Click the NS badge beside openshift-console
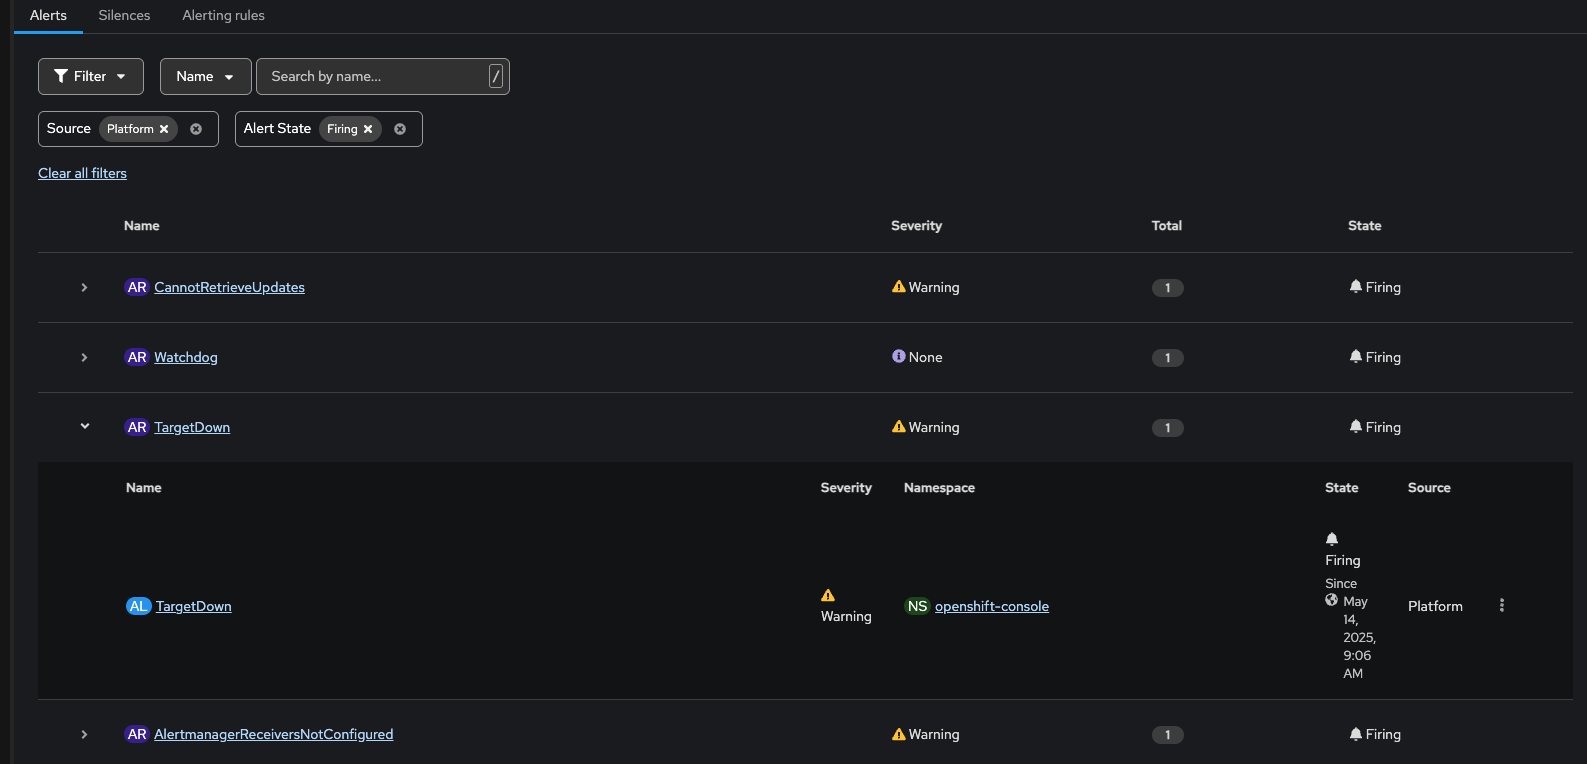The width and height of the screenshot is (1587, 764). (917, 606)
